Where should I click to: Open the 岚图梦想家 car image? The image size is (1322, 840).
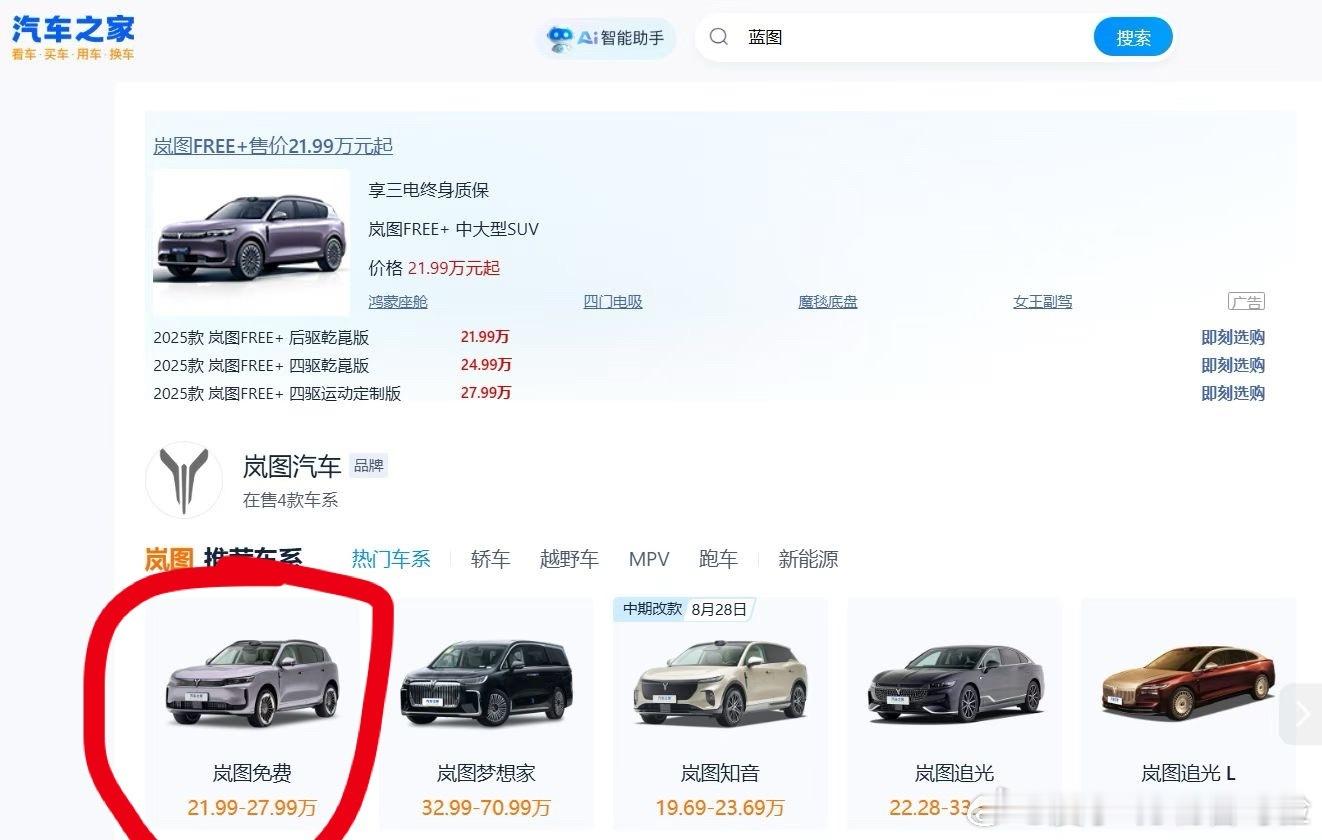point(487,684)
